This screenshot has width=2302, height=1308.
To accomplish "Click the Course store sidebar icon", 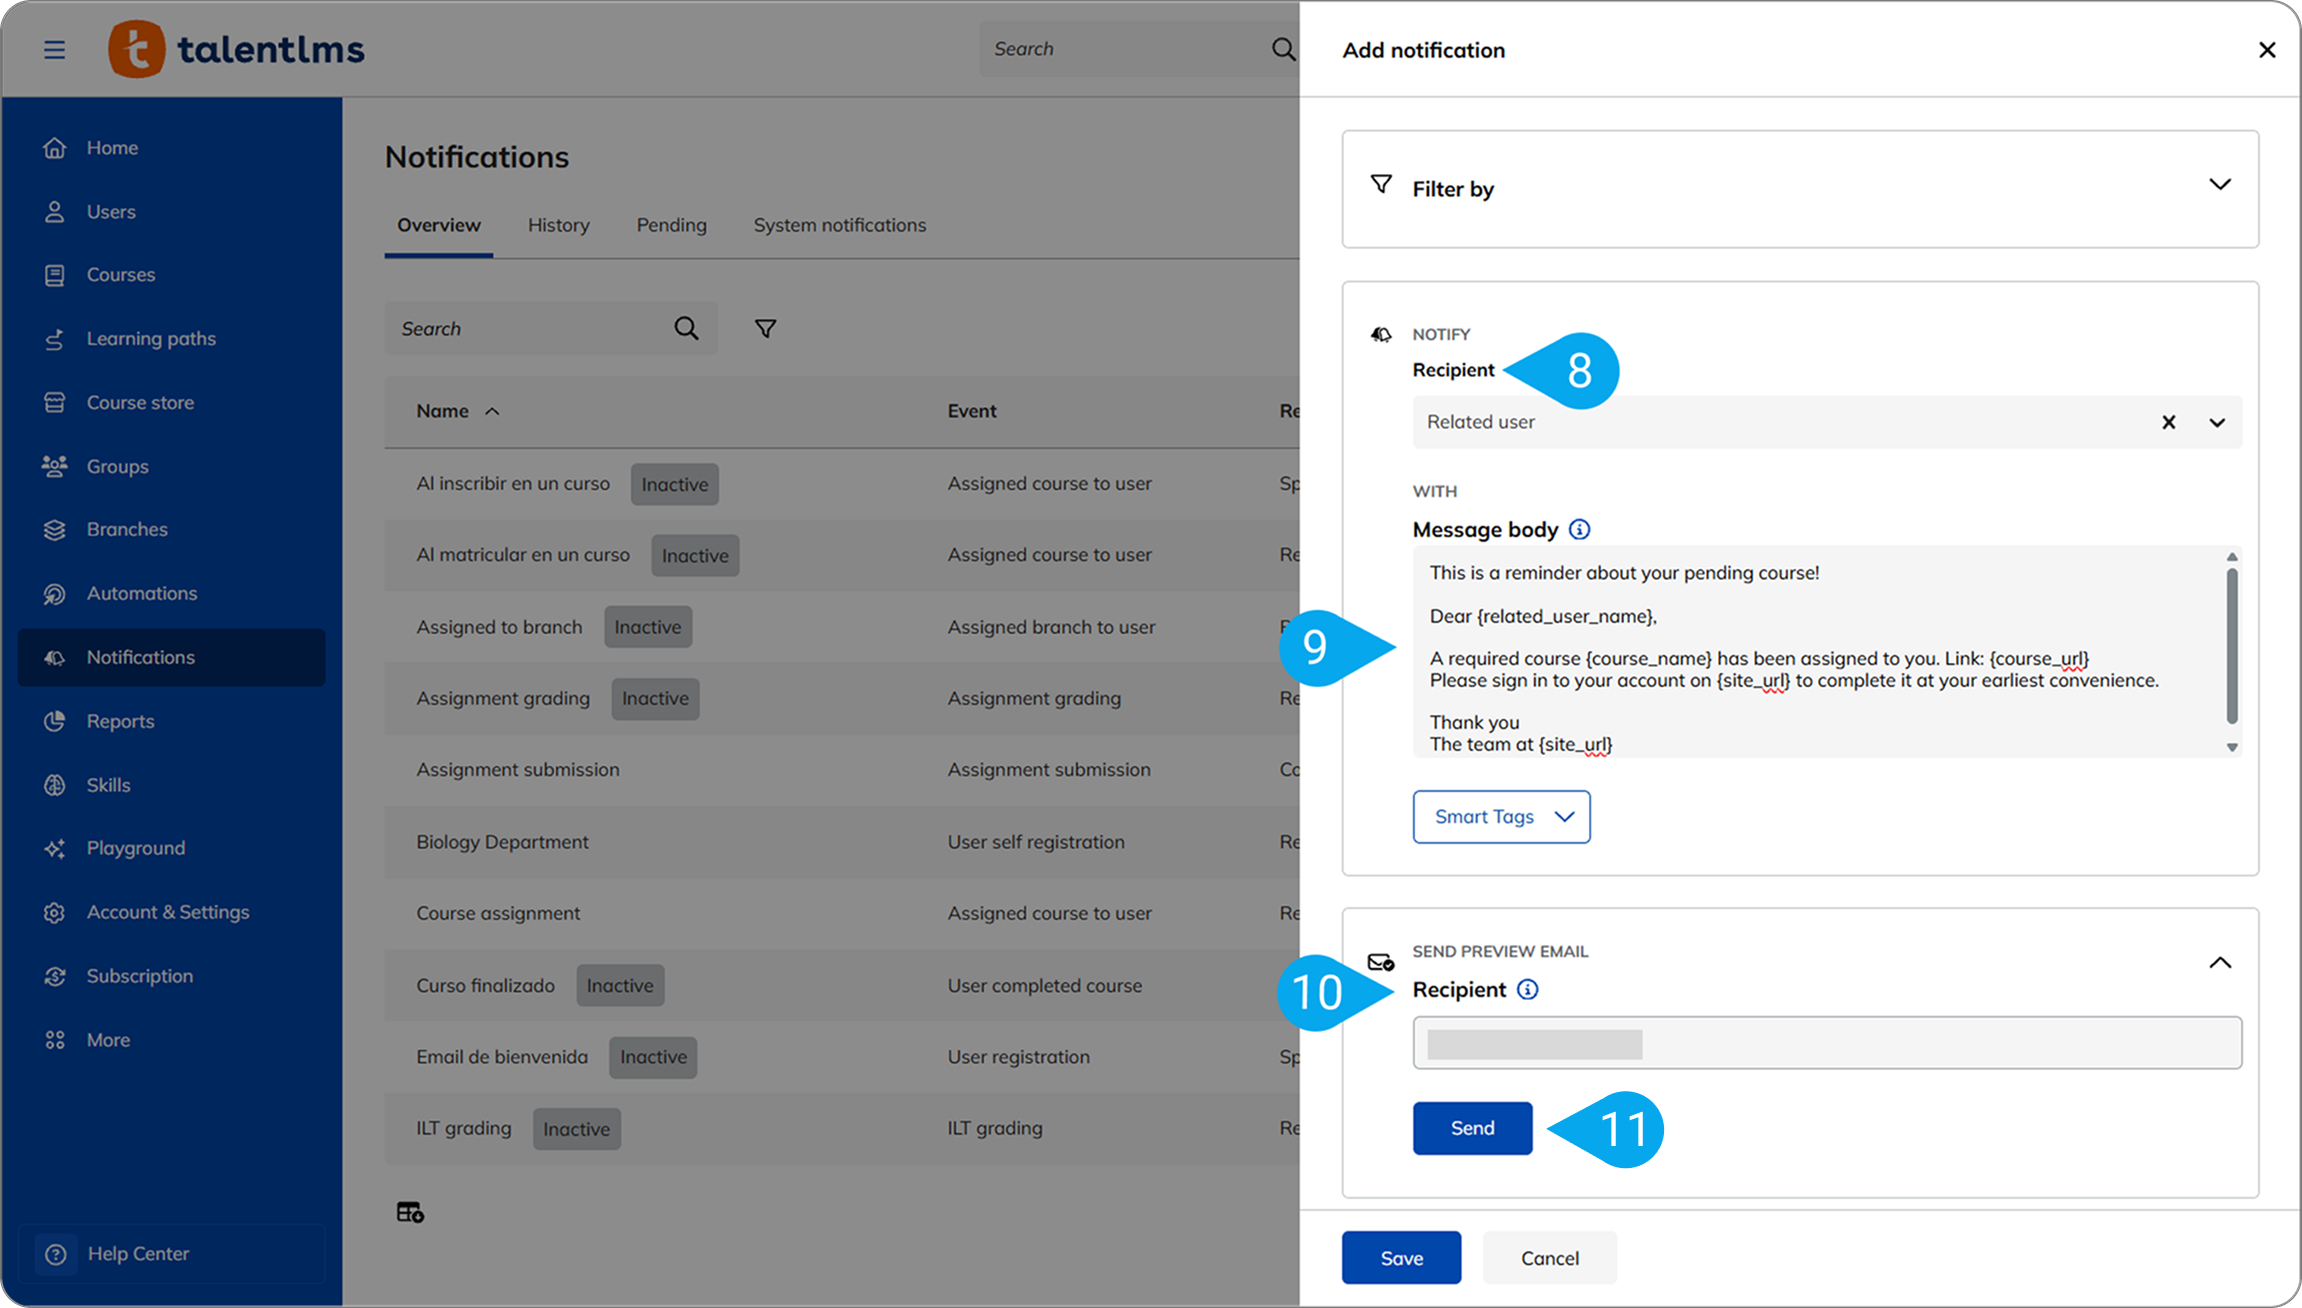I will [54, 403].
